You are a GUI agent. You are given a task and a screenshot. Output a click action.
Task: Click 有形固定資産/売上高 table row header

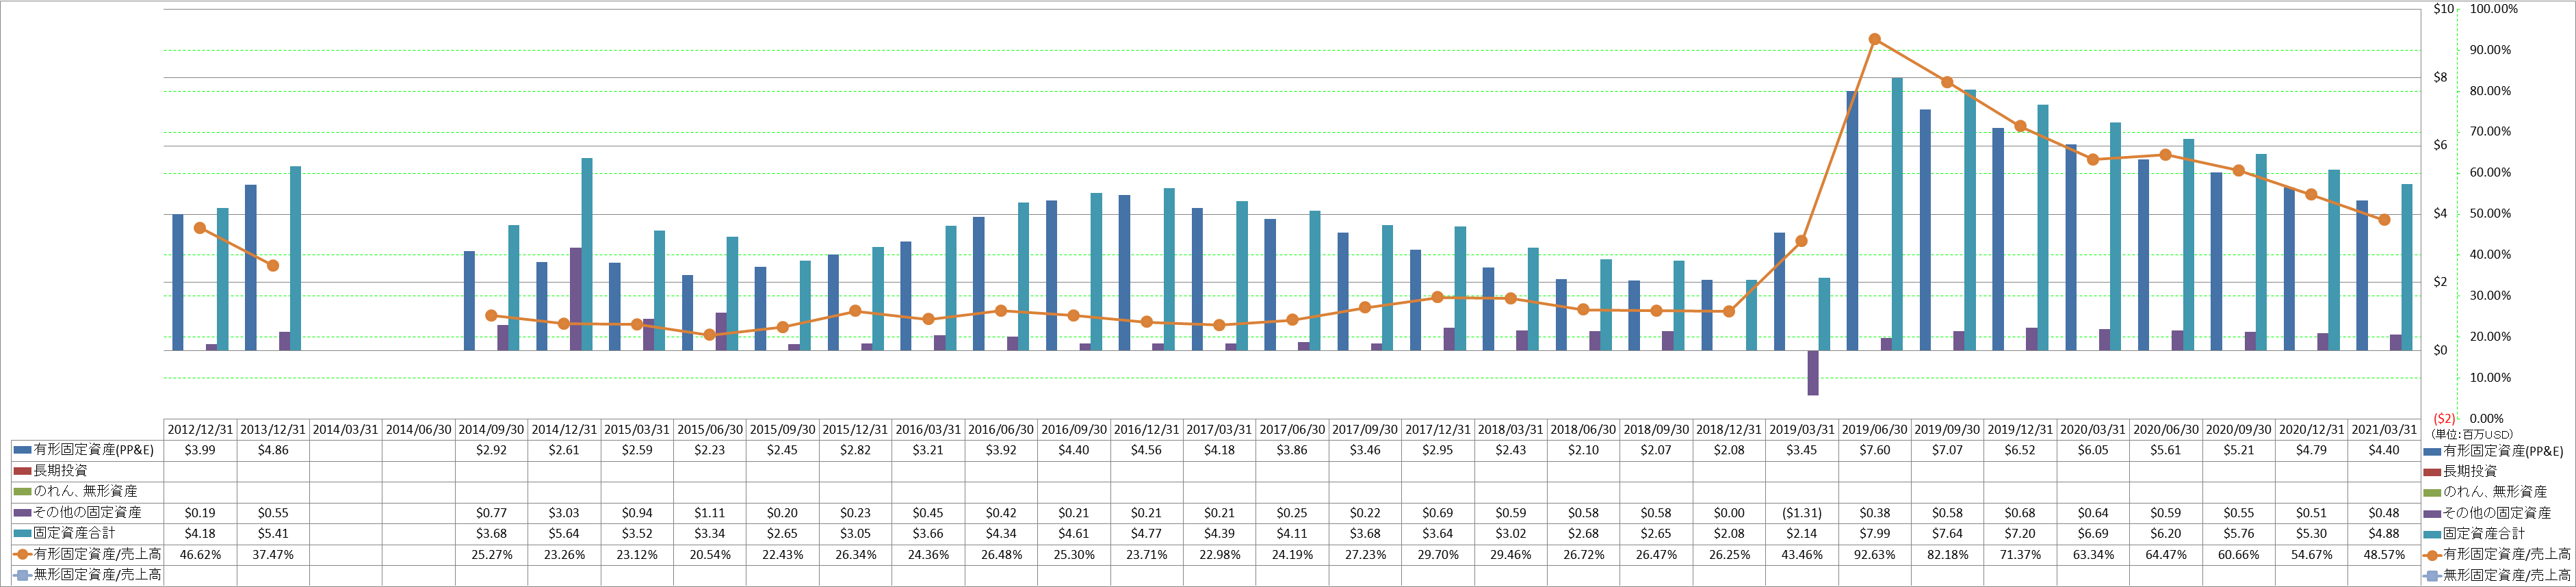88,554
